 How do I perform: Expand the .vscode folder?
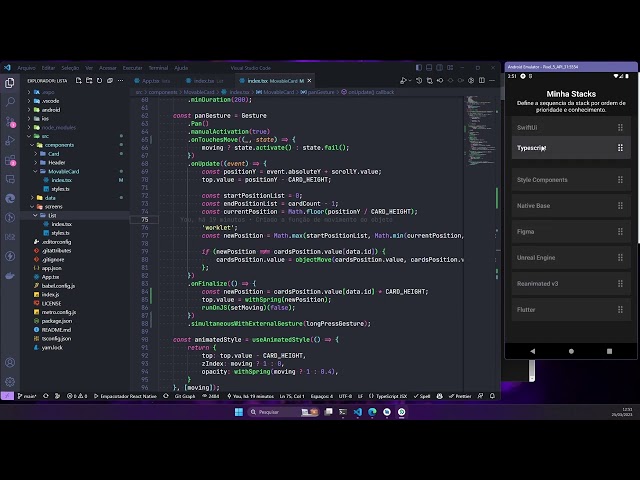click(50, 101)
